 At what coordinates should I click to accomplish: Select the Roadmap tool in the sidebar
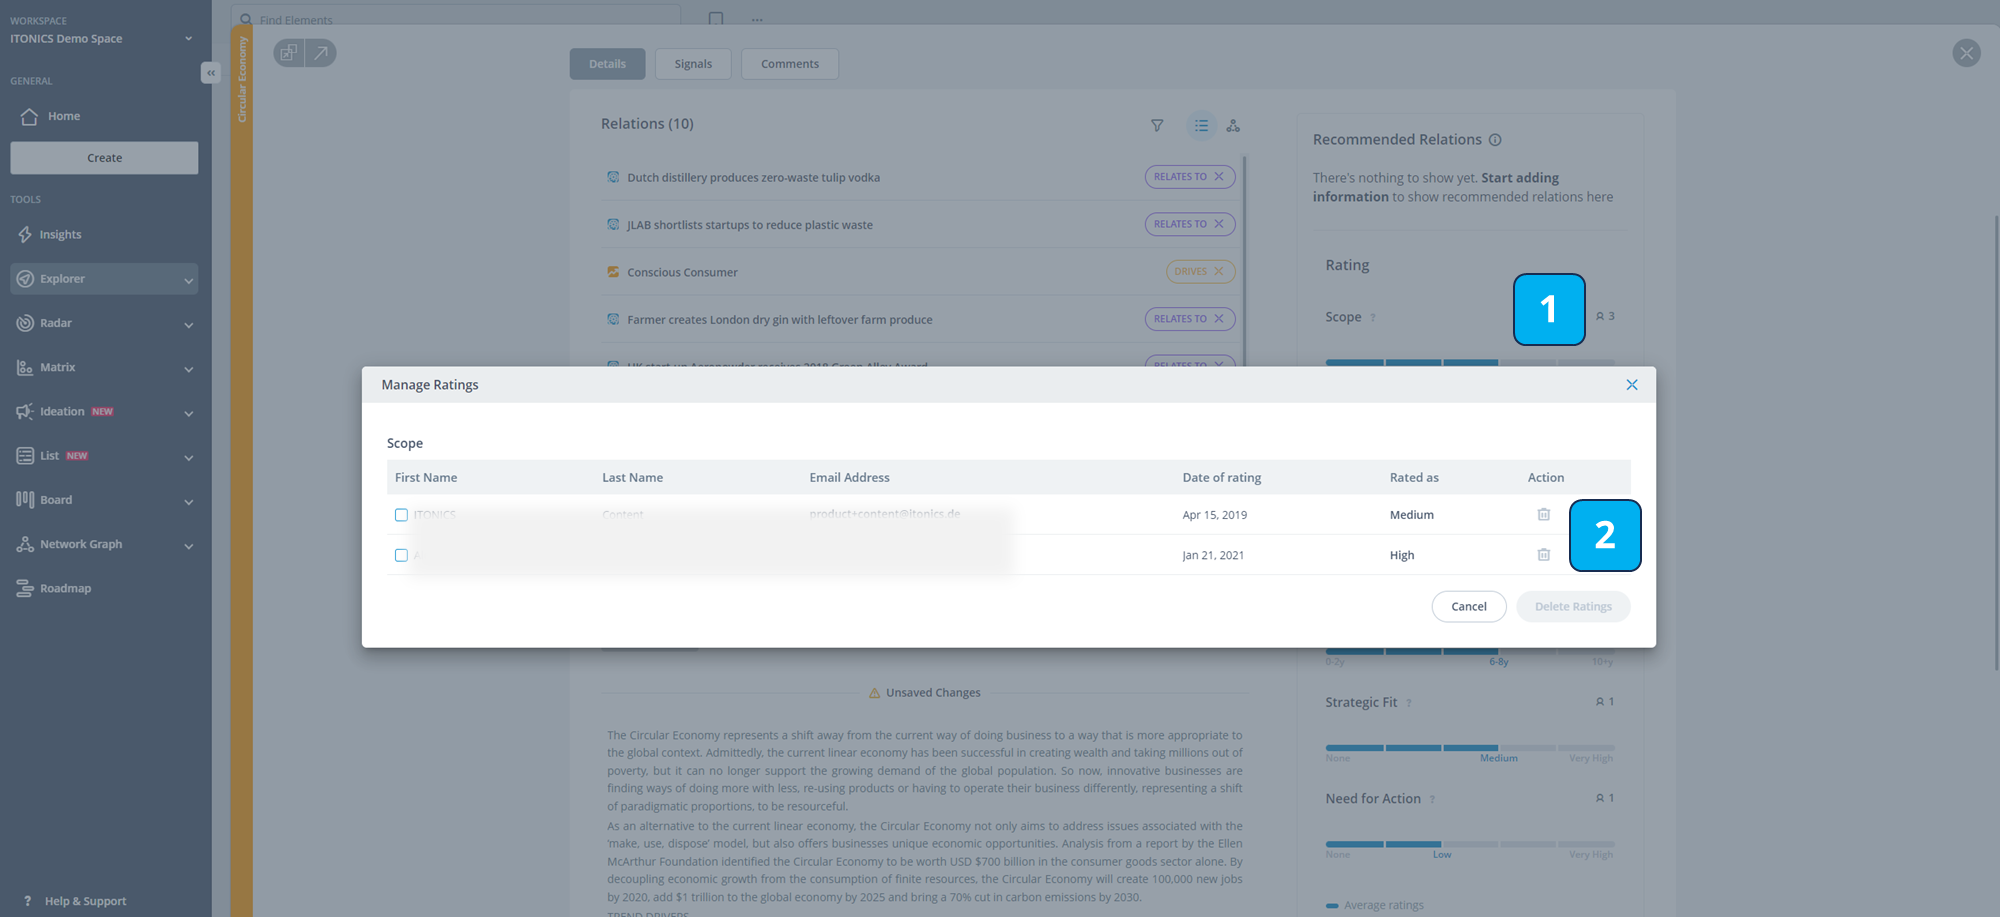pos(66,588)
